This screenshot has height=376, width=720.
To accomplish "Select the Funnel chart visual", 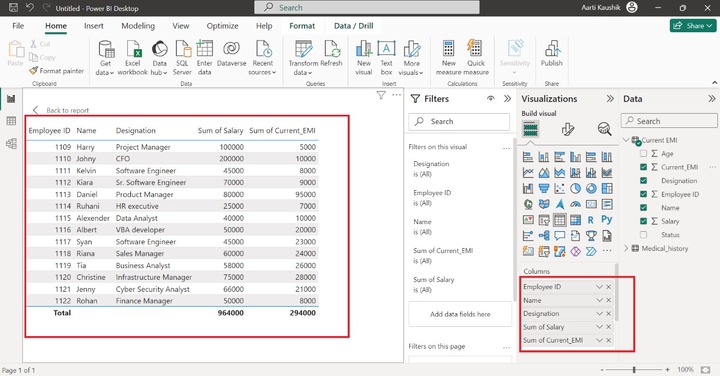I will tap(544, 188).
